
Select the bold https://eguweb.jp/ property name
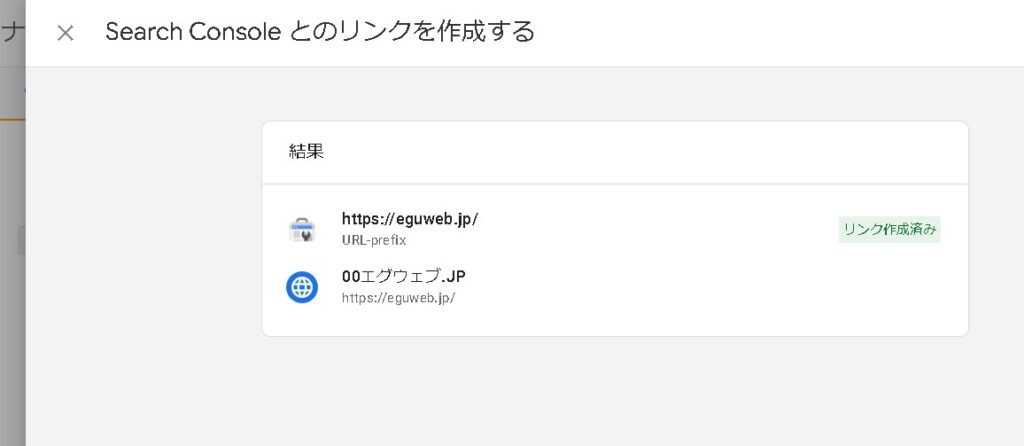coord(410,219)
